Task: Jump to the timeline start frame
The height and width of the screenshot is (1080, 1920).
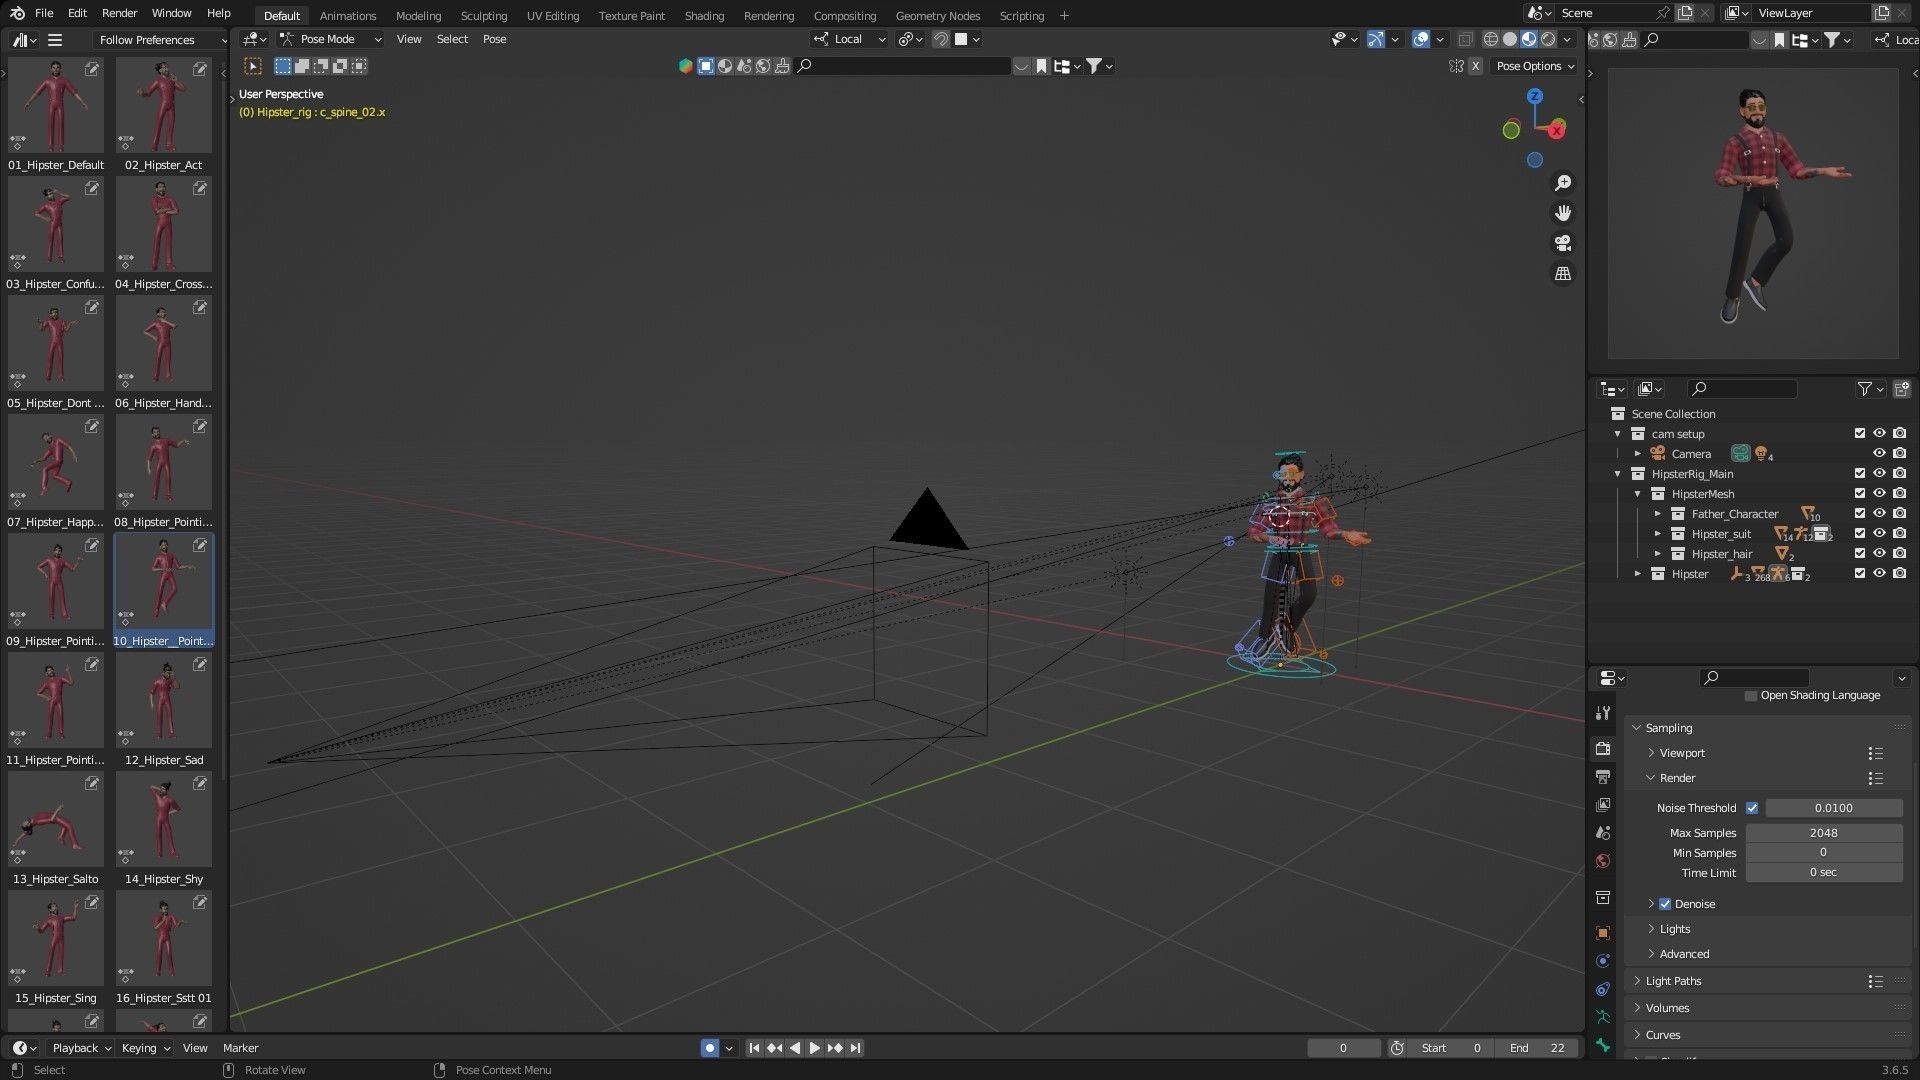Action: 754,1048
